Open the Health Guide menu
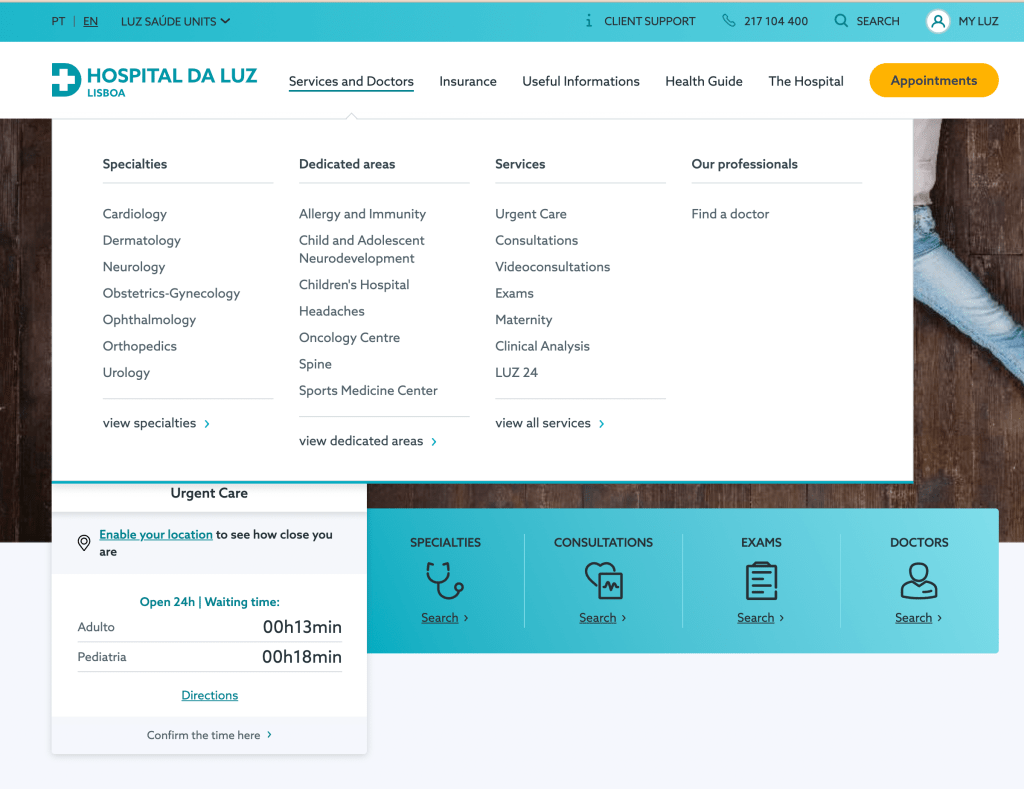 (703, 81)
